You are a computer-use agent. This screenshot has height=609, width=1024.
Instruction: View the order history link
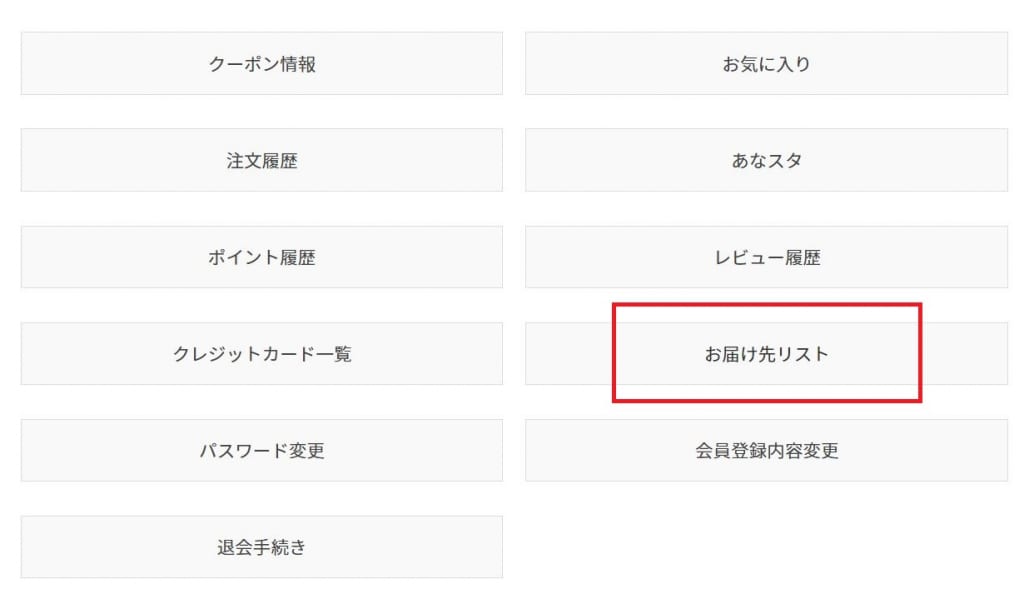(262, 160)
